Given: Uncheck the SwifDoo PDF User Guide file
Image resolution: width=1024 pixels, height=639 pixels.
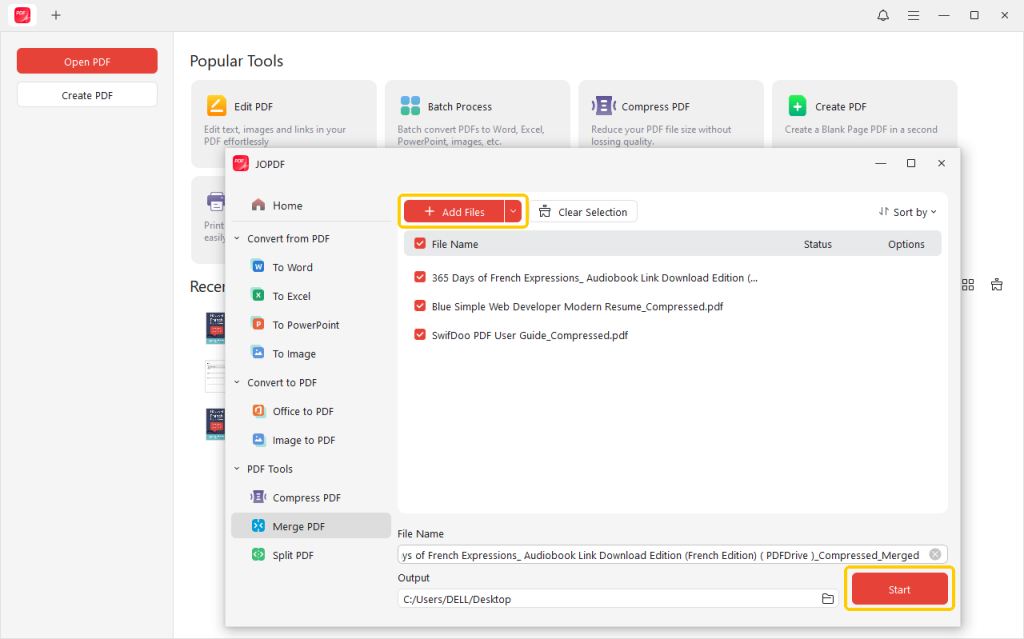Looking at the screenshot, I should tap(419, 335).
